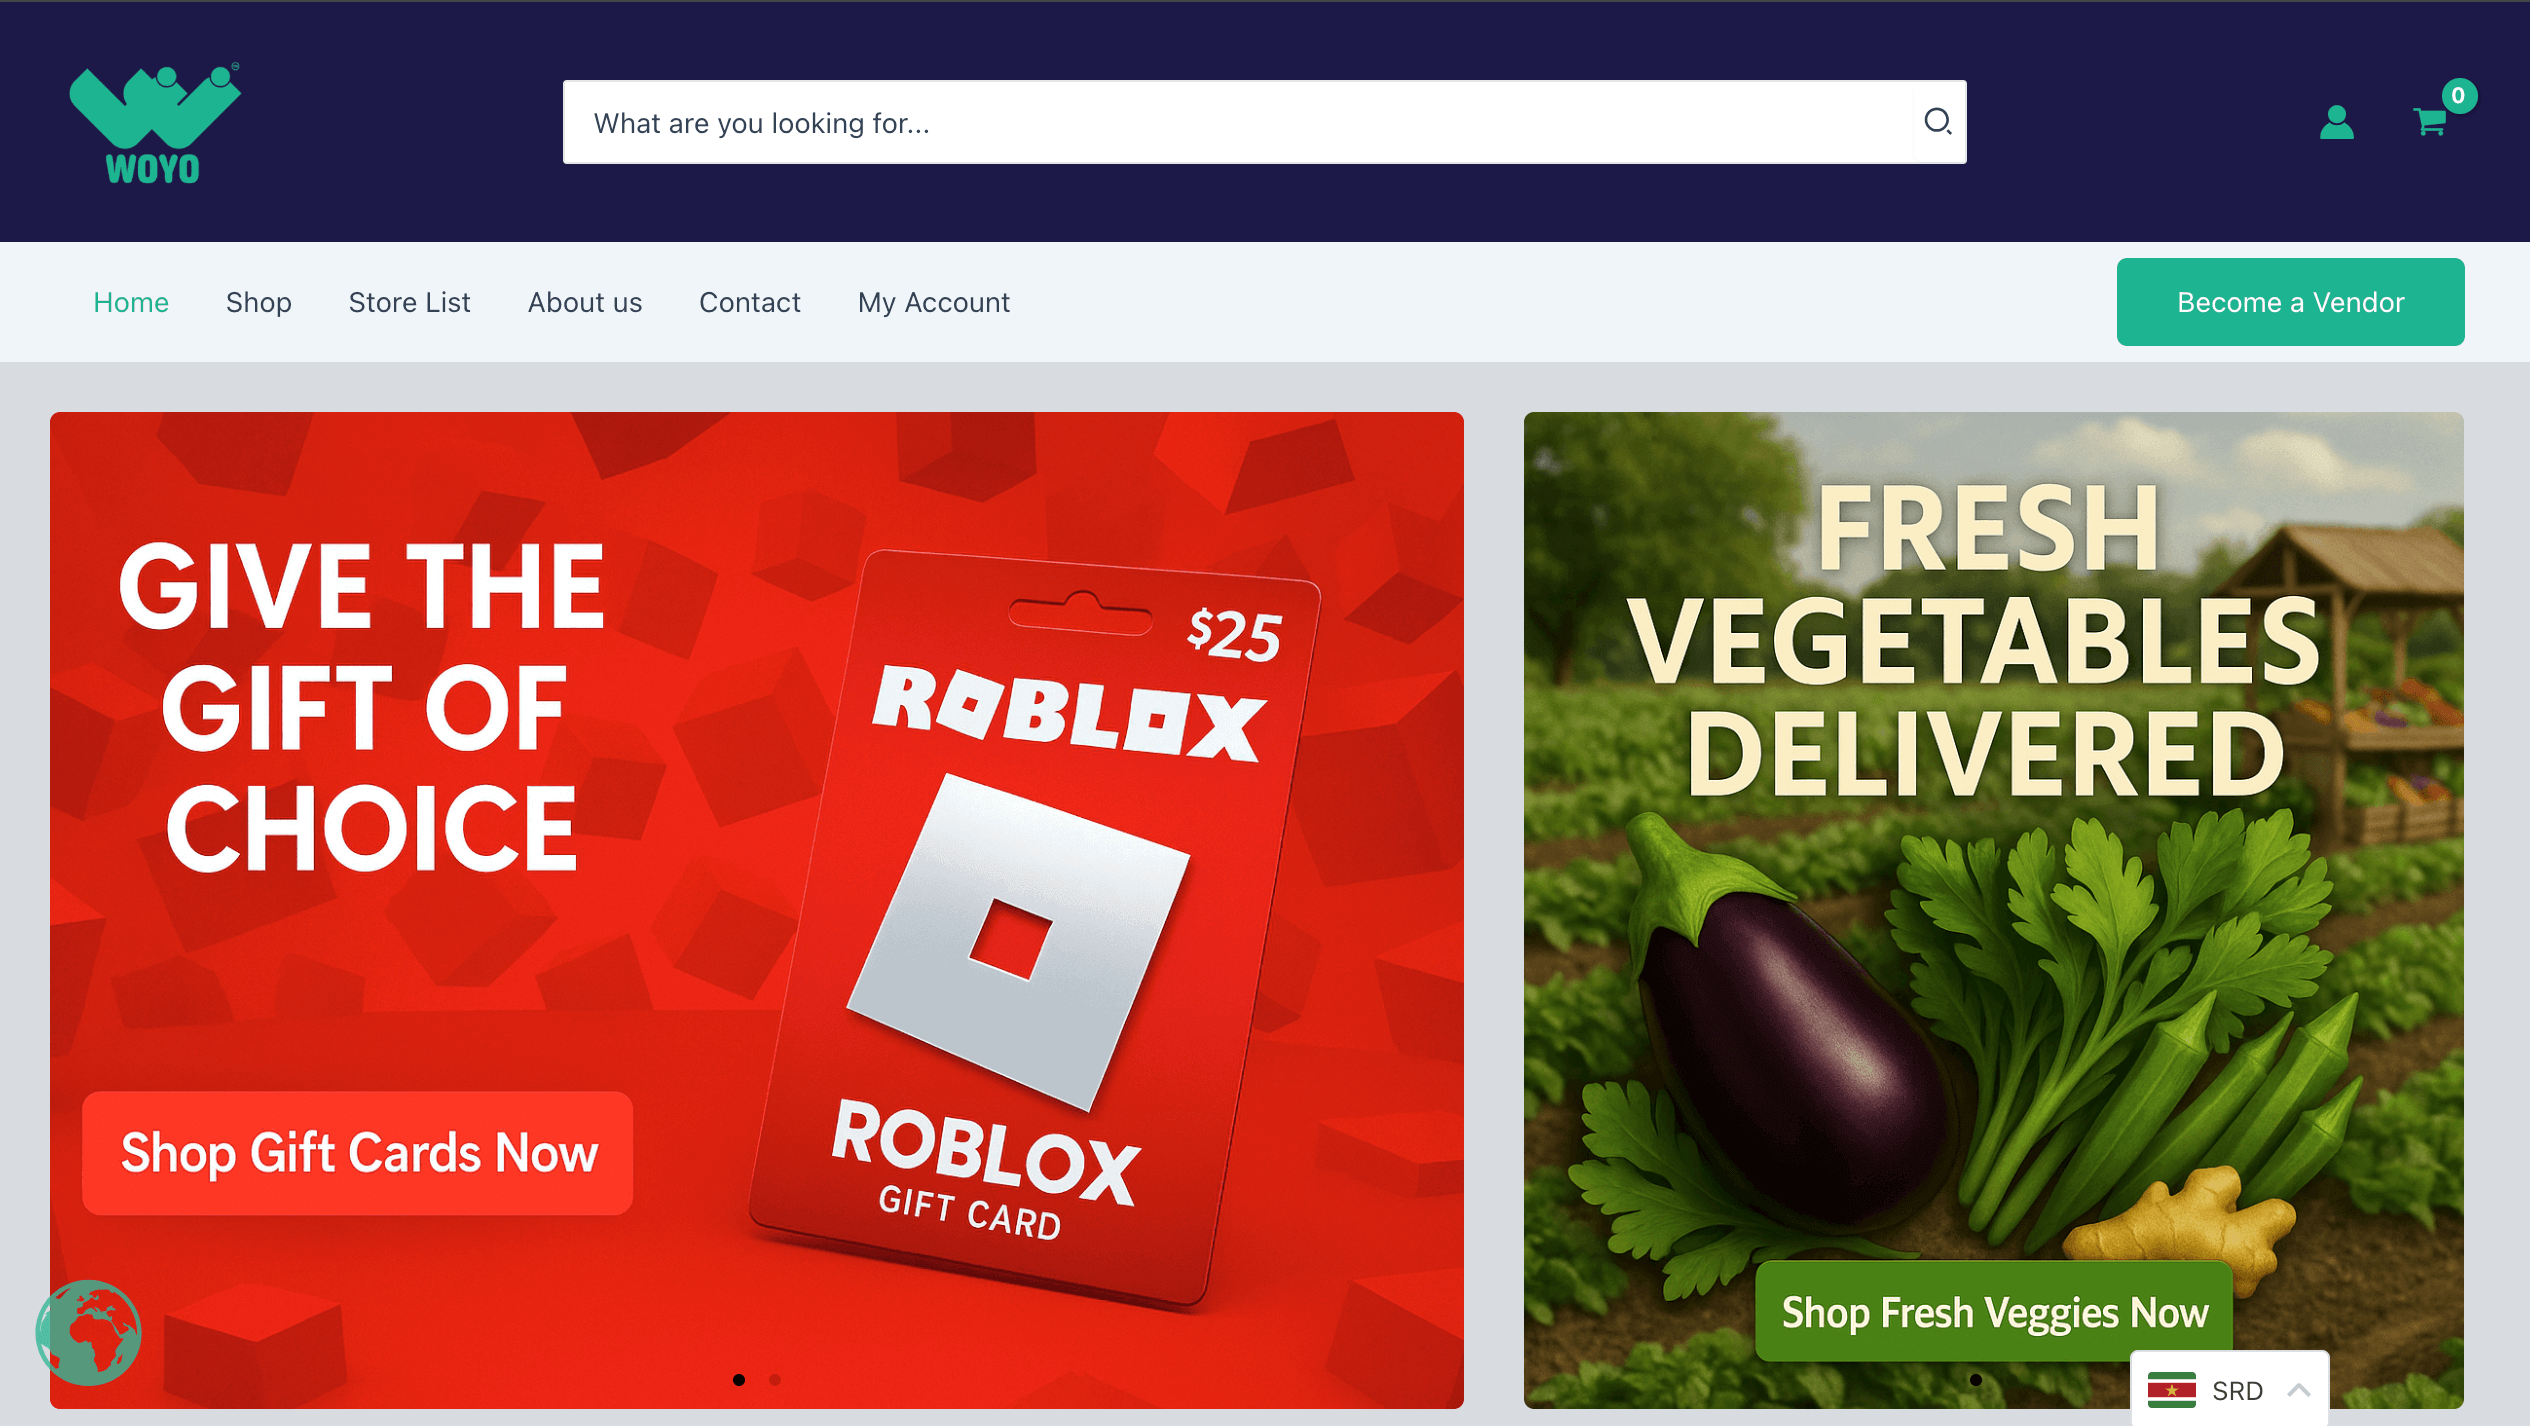
Task: Click the cart item count badge
Action: click(2458, 96)
